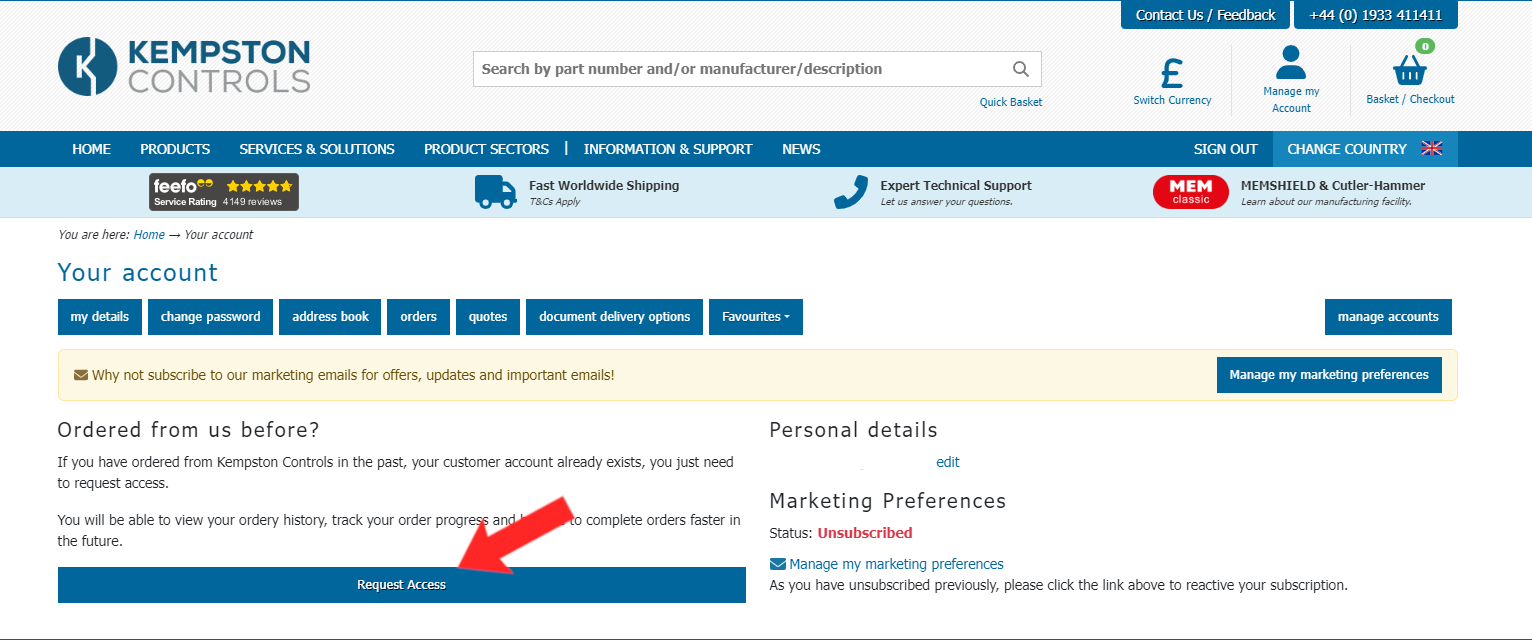
Task: Click the Feefo service rating badge
Action: [224, 192]
